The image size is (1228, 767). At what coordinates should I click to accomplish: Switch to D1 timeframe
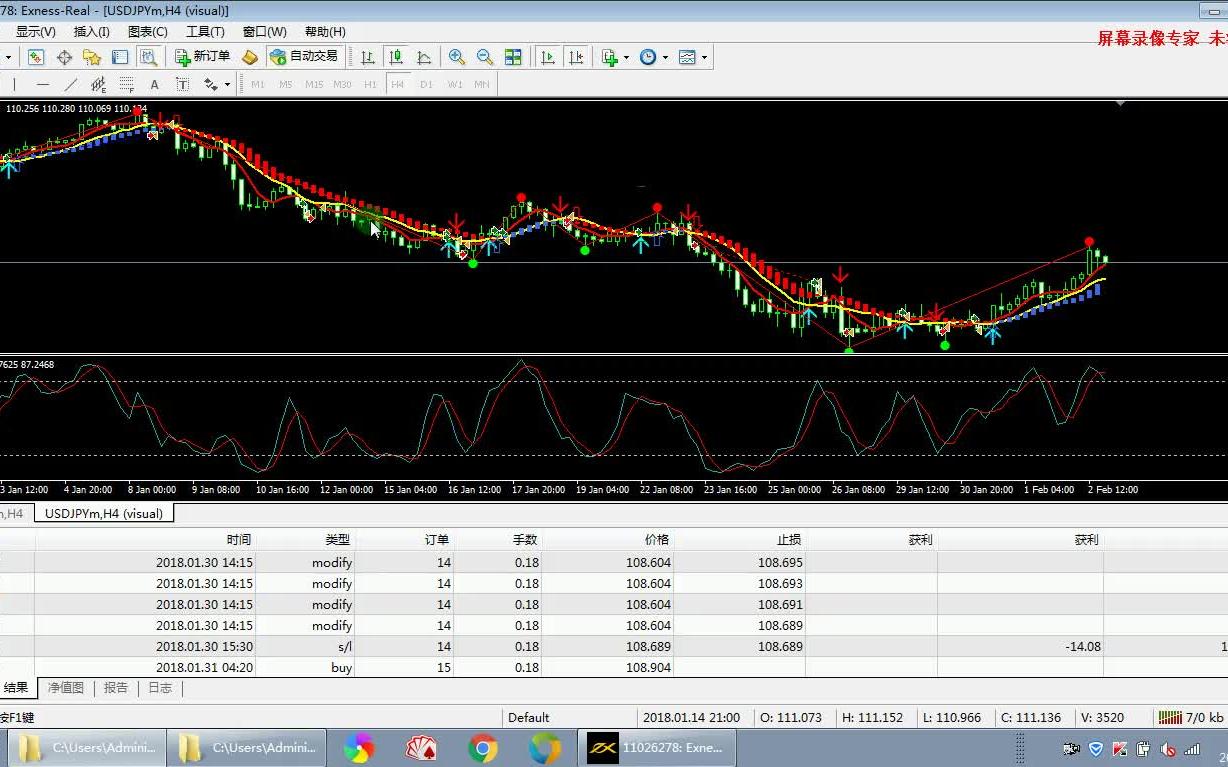click(426, 84)
